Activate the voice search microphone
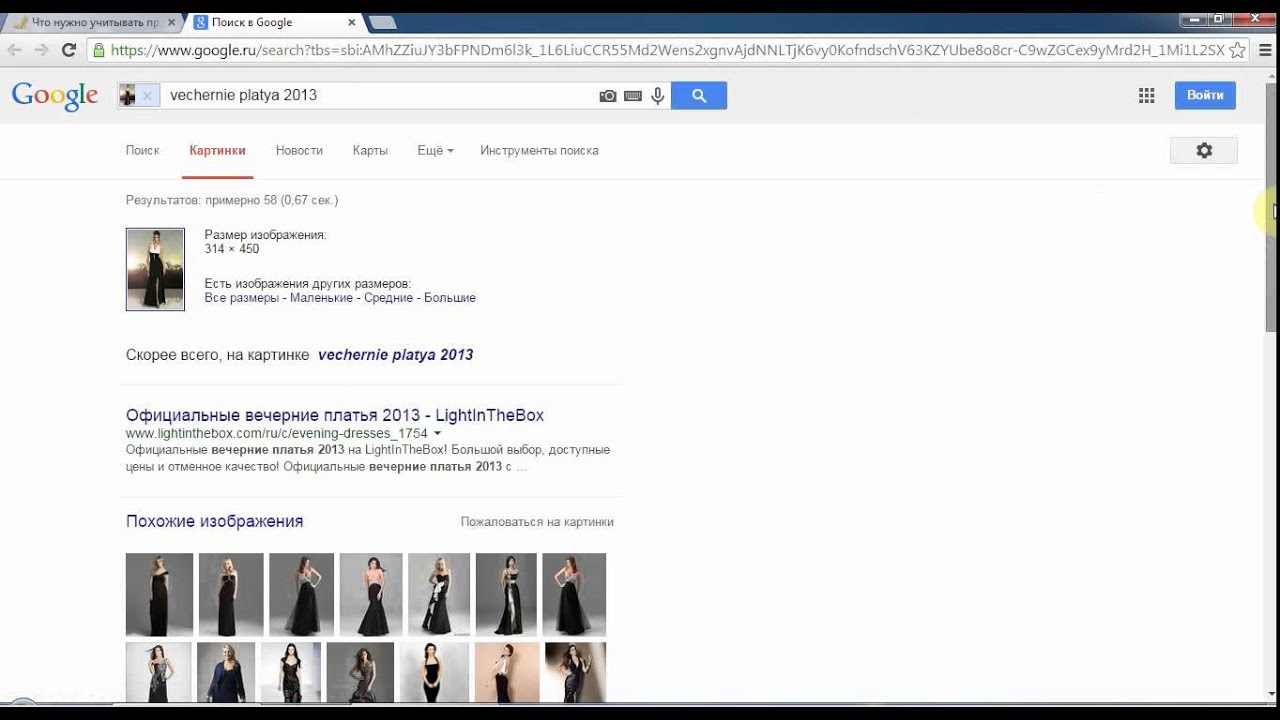The width and height of the screenshot is (1280, 720). pyautogui.click(x=658, y=96)
